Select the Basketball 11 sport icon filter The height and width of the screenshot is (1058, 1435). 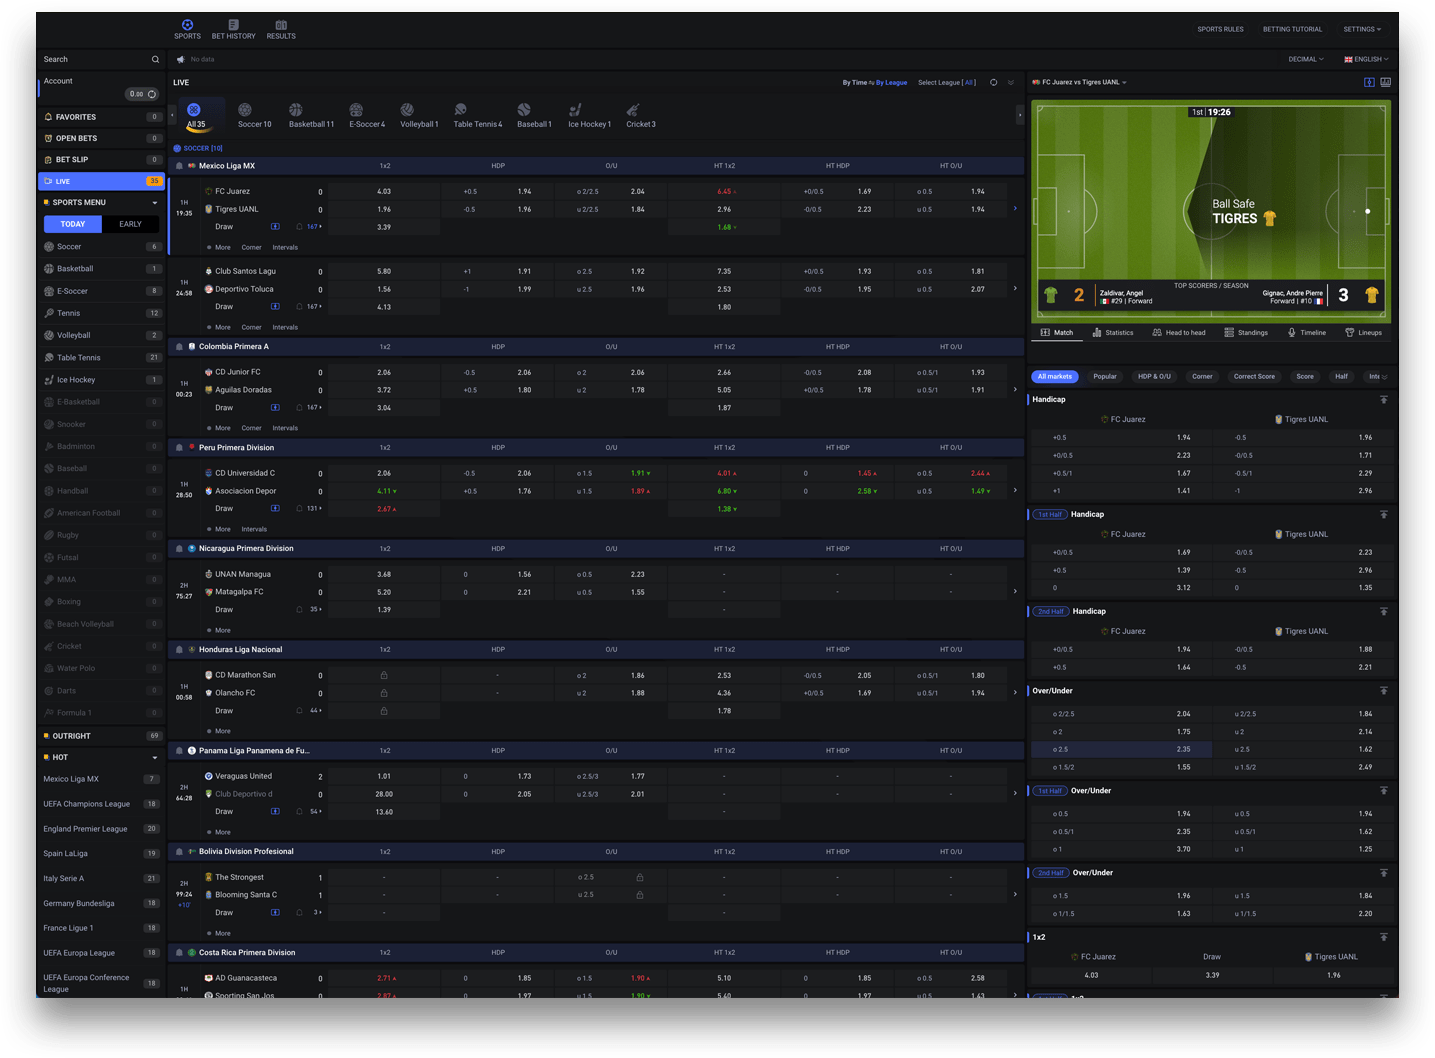311,116
